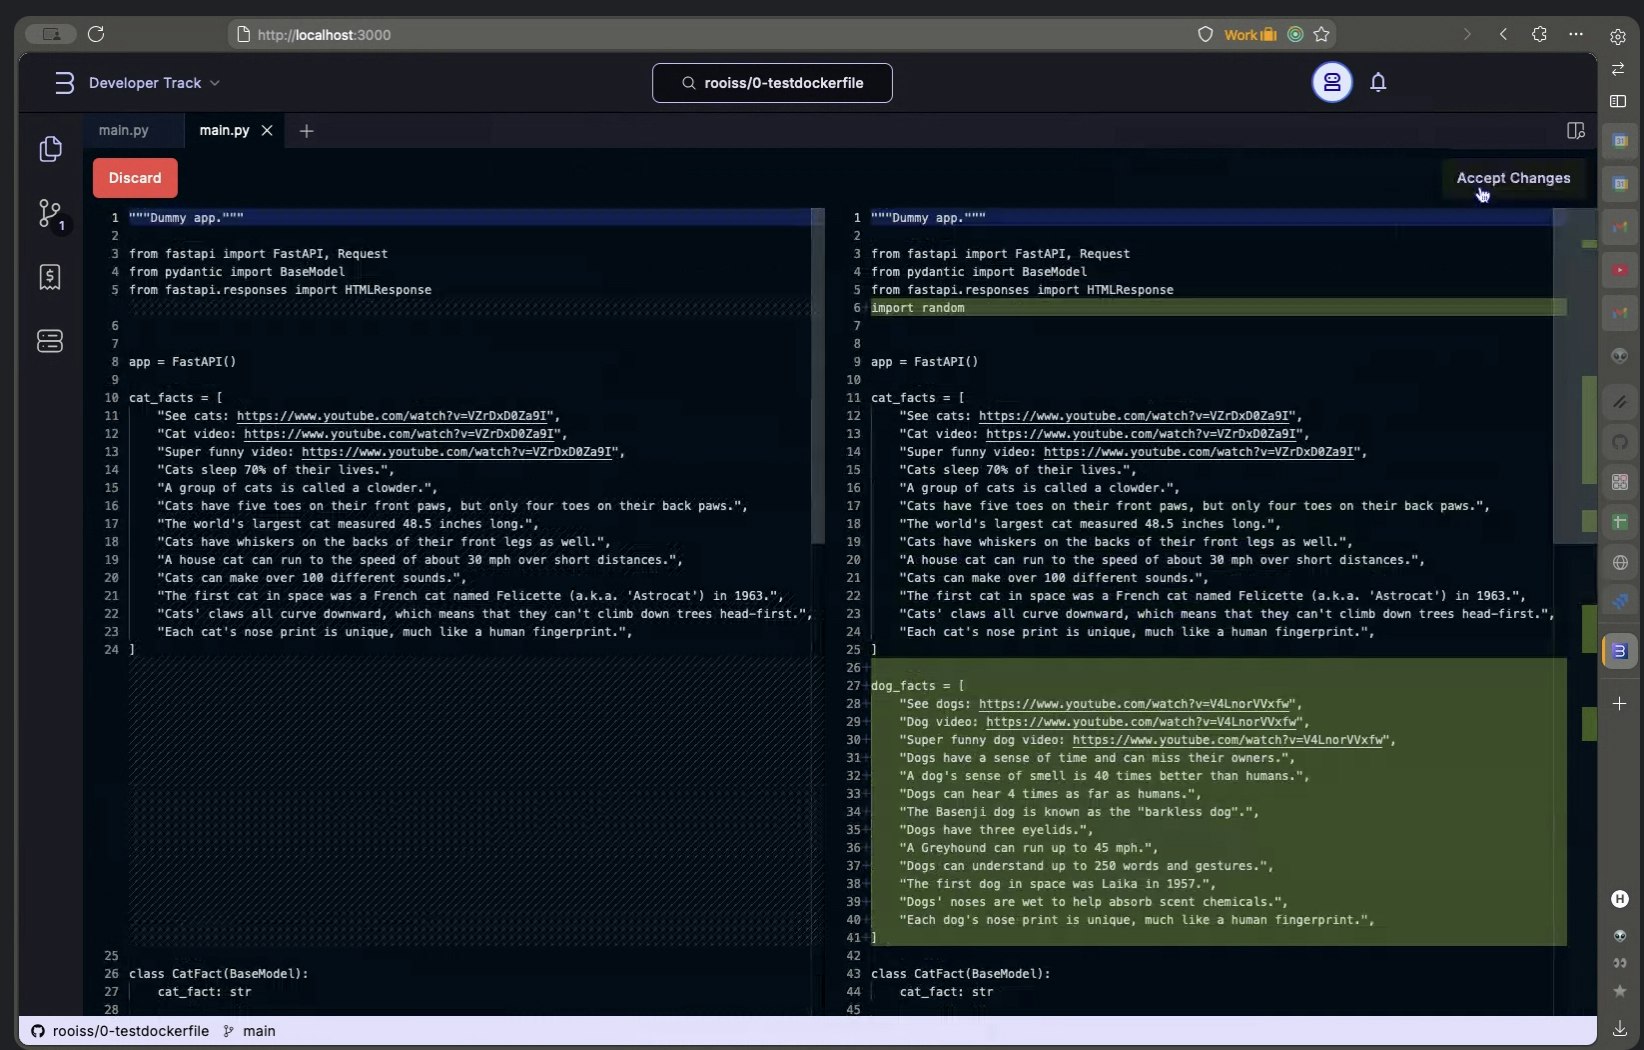Open downloads icon at sidebar bottom

1619,1028
